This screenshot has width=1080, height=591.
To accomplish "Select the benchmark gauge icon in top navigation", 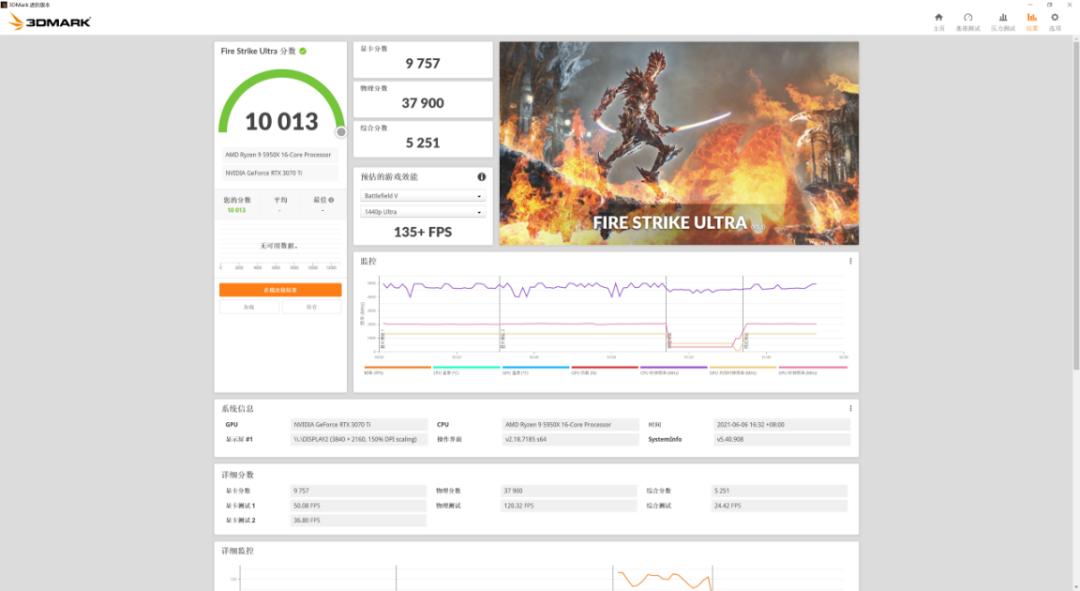I will point(967,18).
